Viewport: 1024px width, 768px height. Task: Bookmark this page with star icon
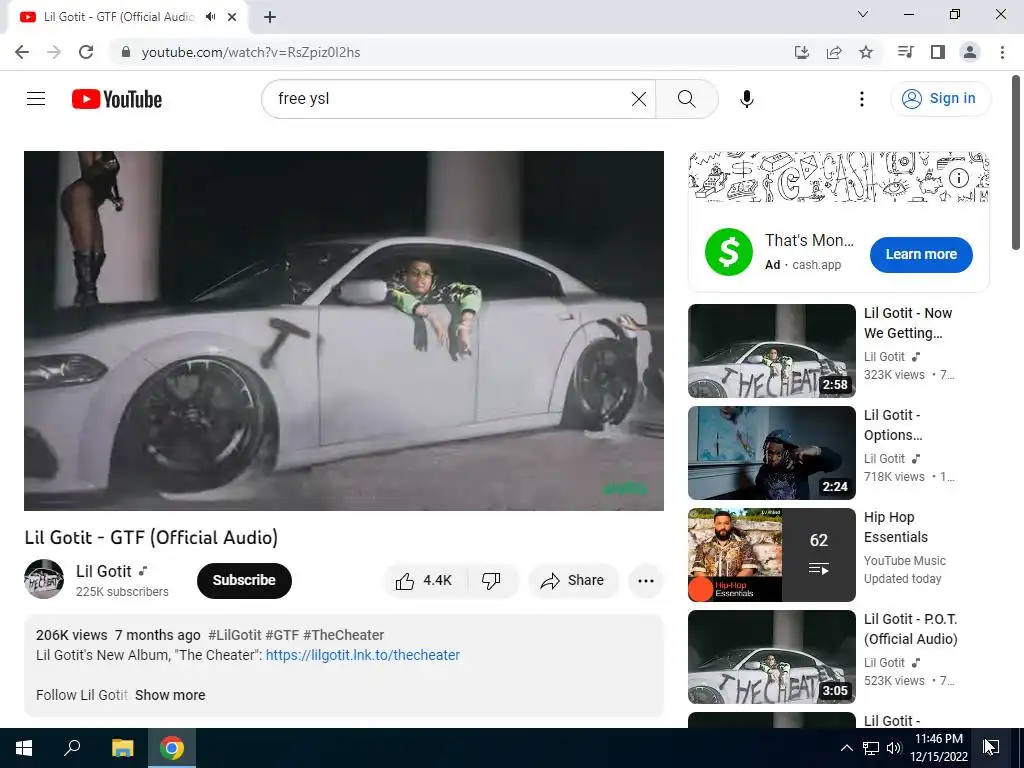click(866, 52)
